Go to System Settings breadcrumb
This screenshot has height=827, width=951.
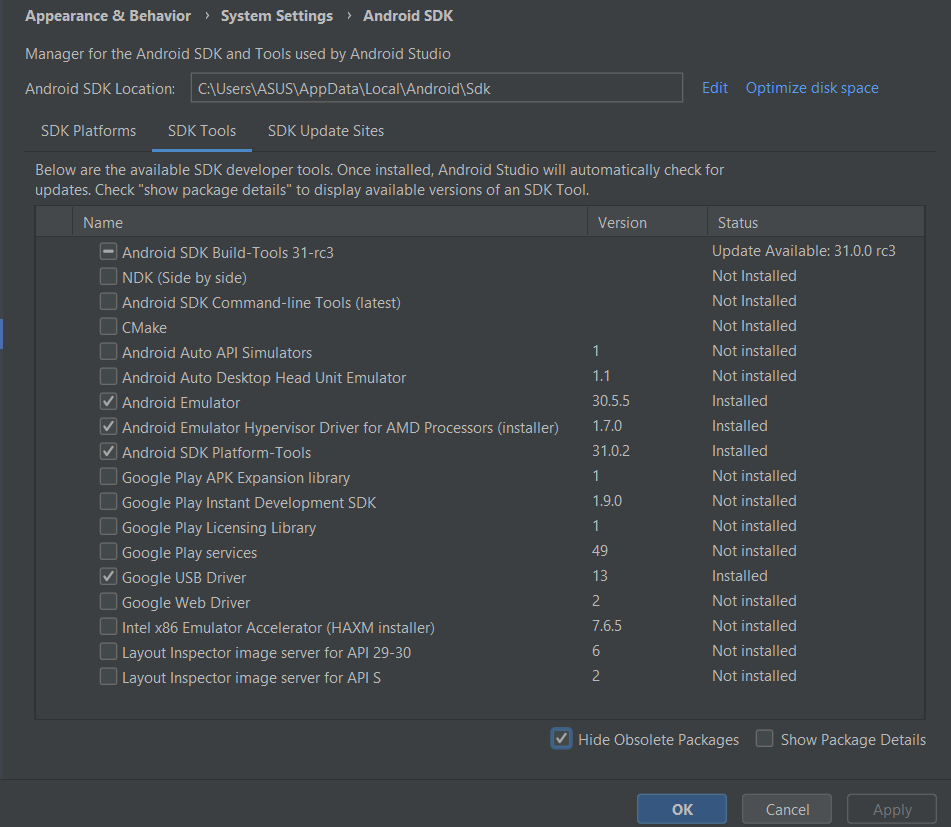(277, 16)
